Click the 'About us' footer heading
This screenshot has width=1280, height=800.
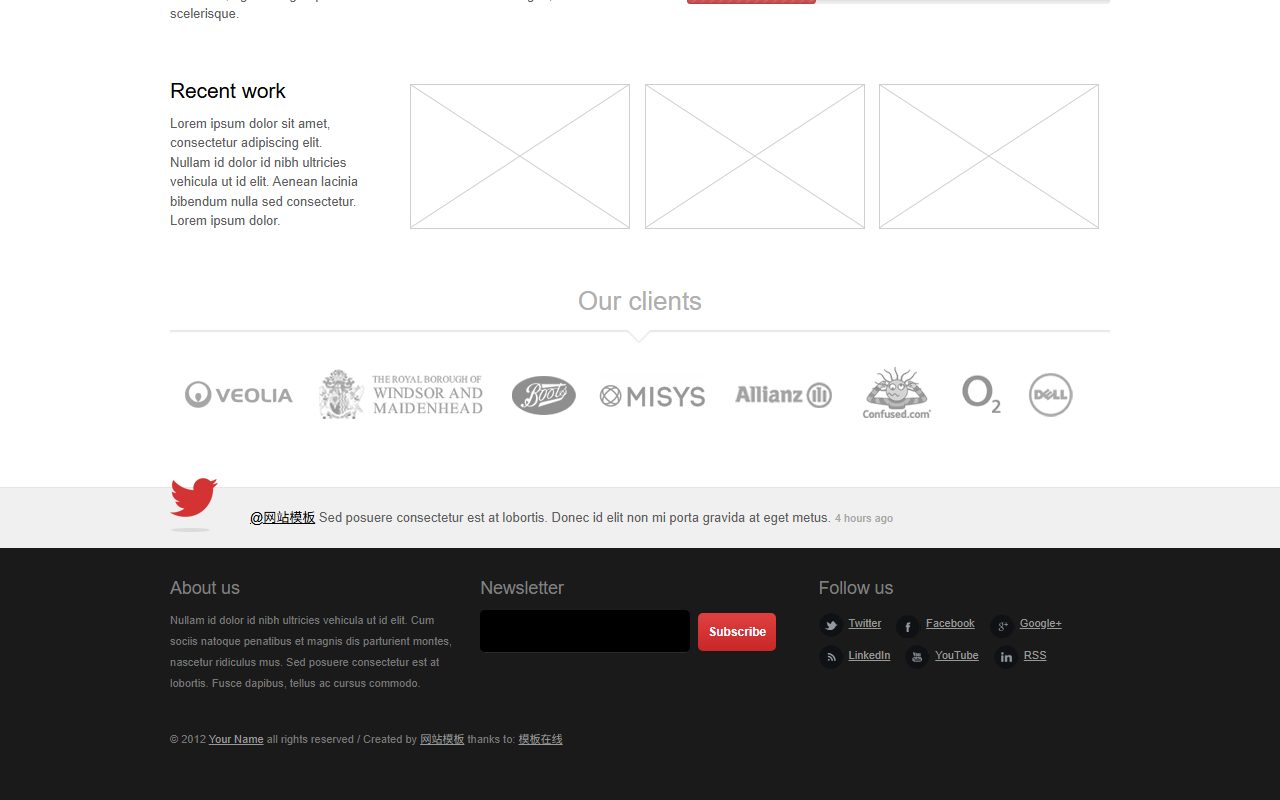pos(205,588)
